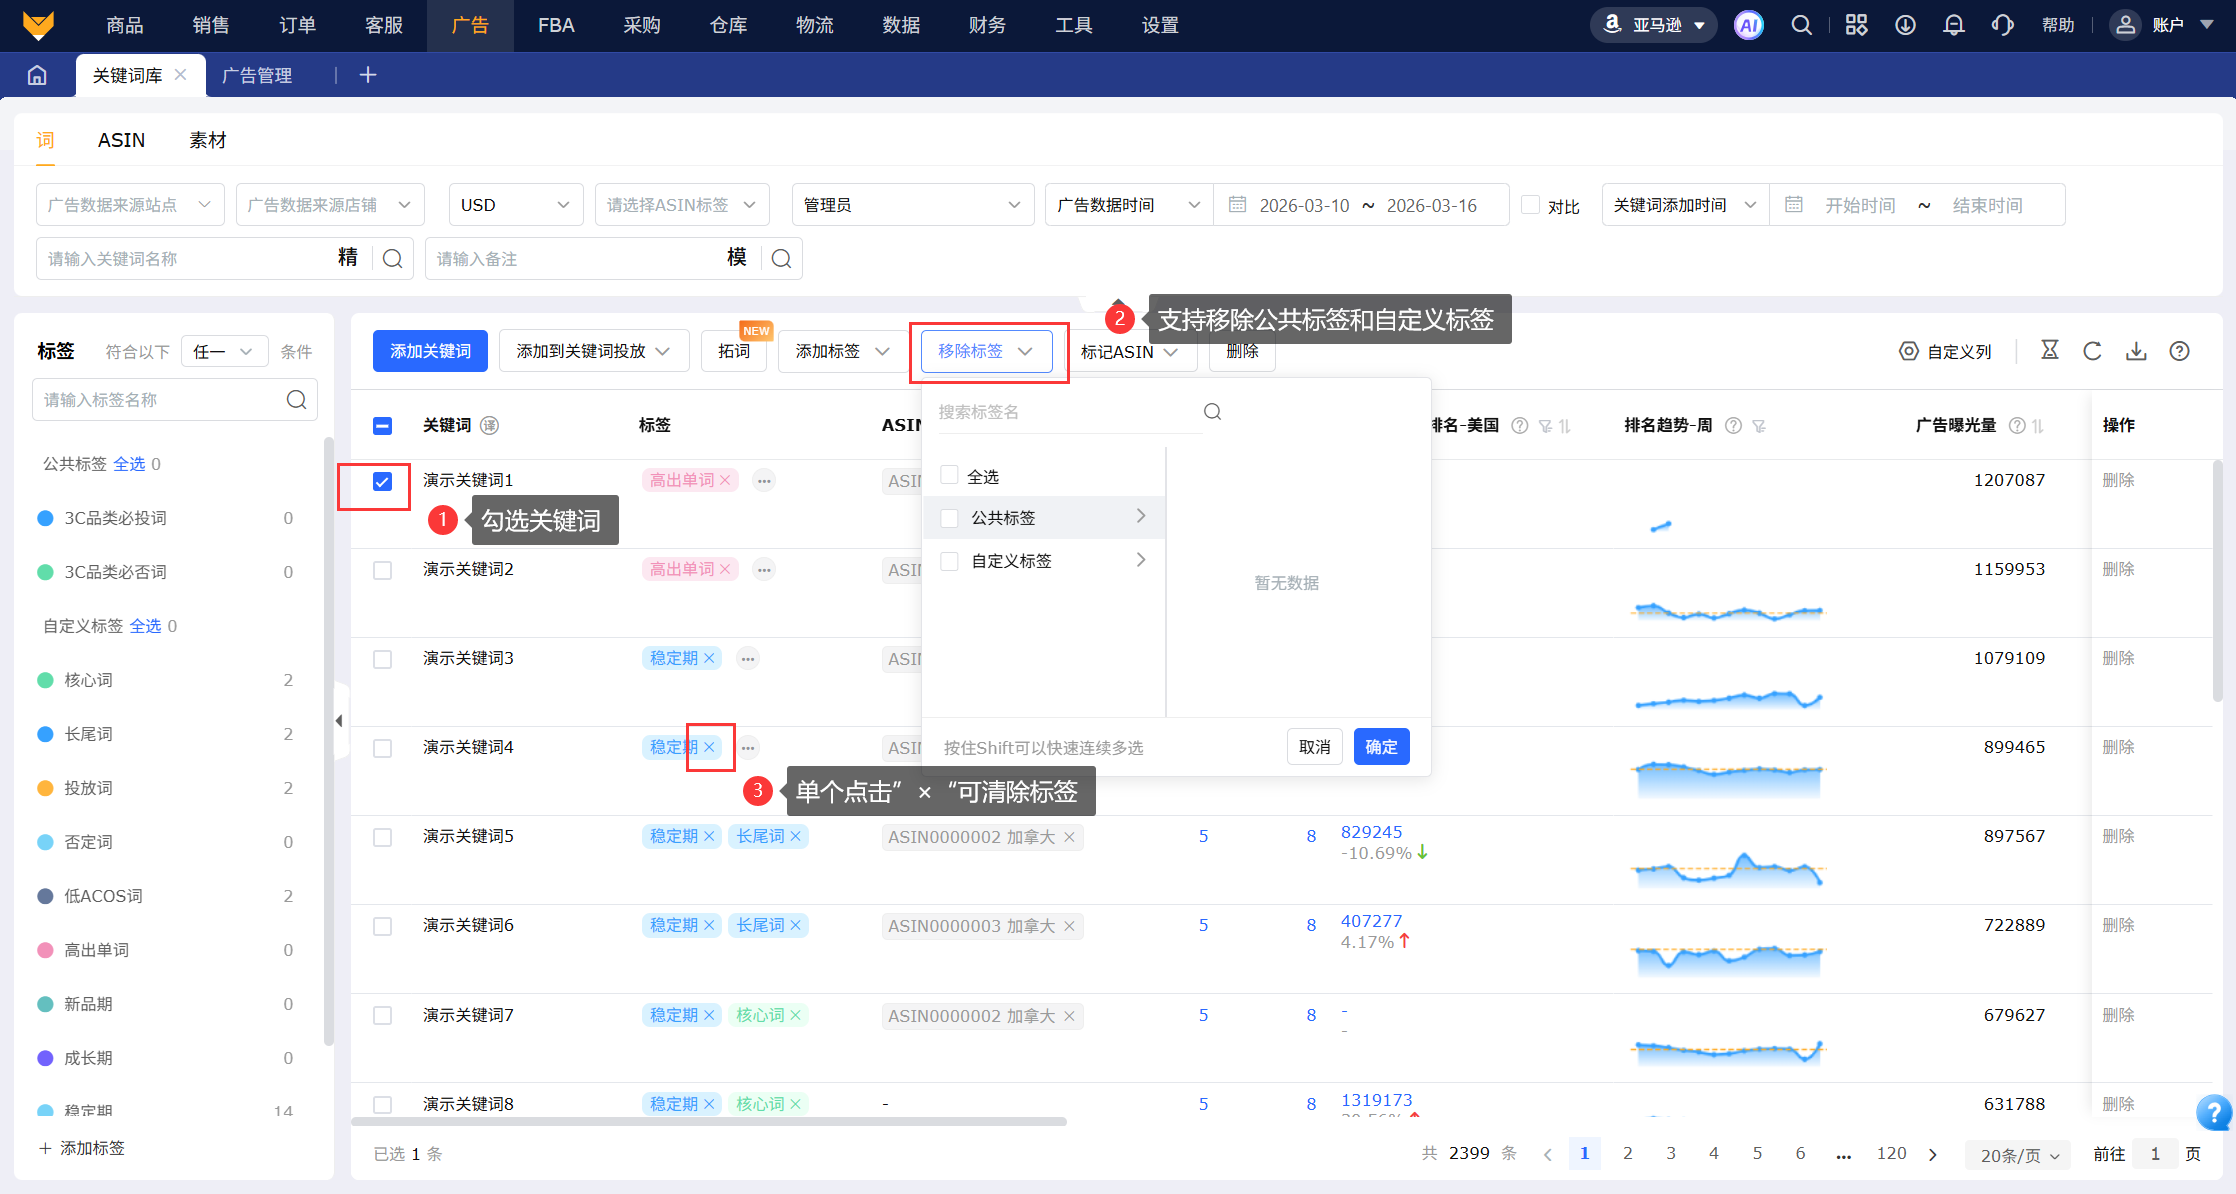The image size is (2236, 1194).
Task: Open the USD currency dropdown
Action: pos(515,205)
